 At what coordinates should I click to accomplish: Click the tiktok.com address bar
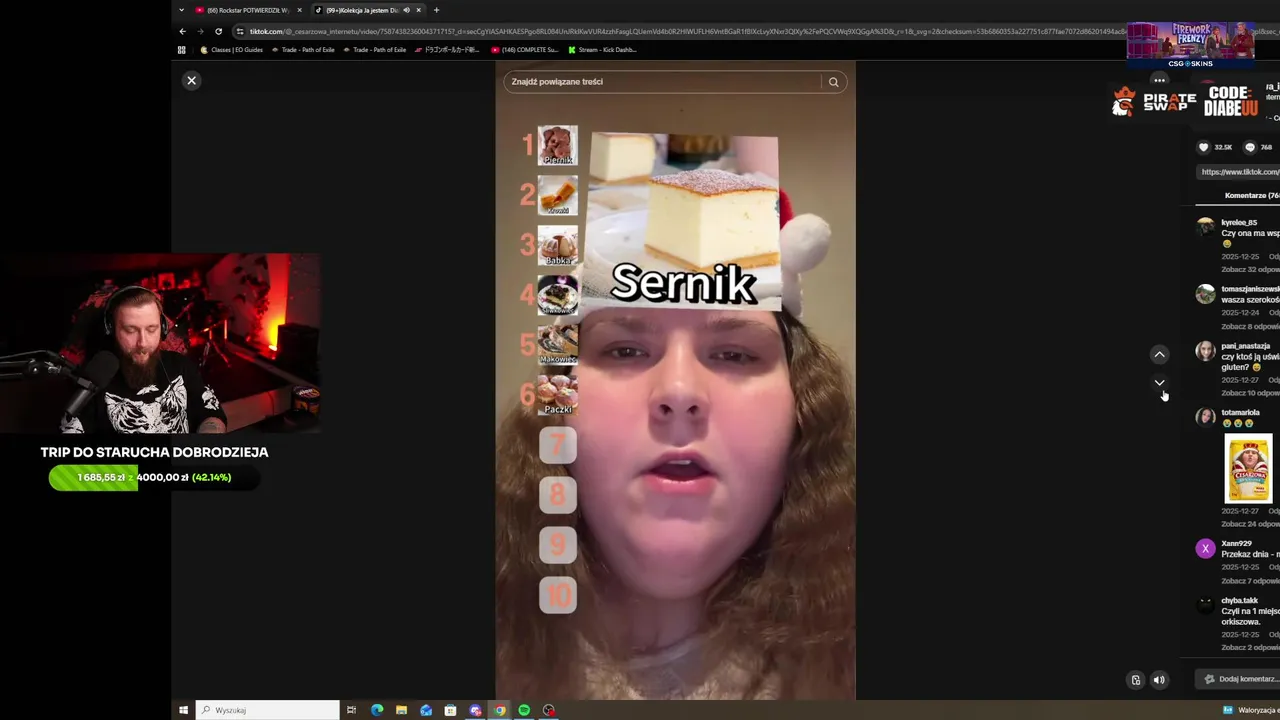point(680,31)
